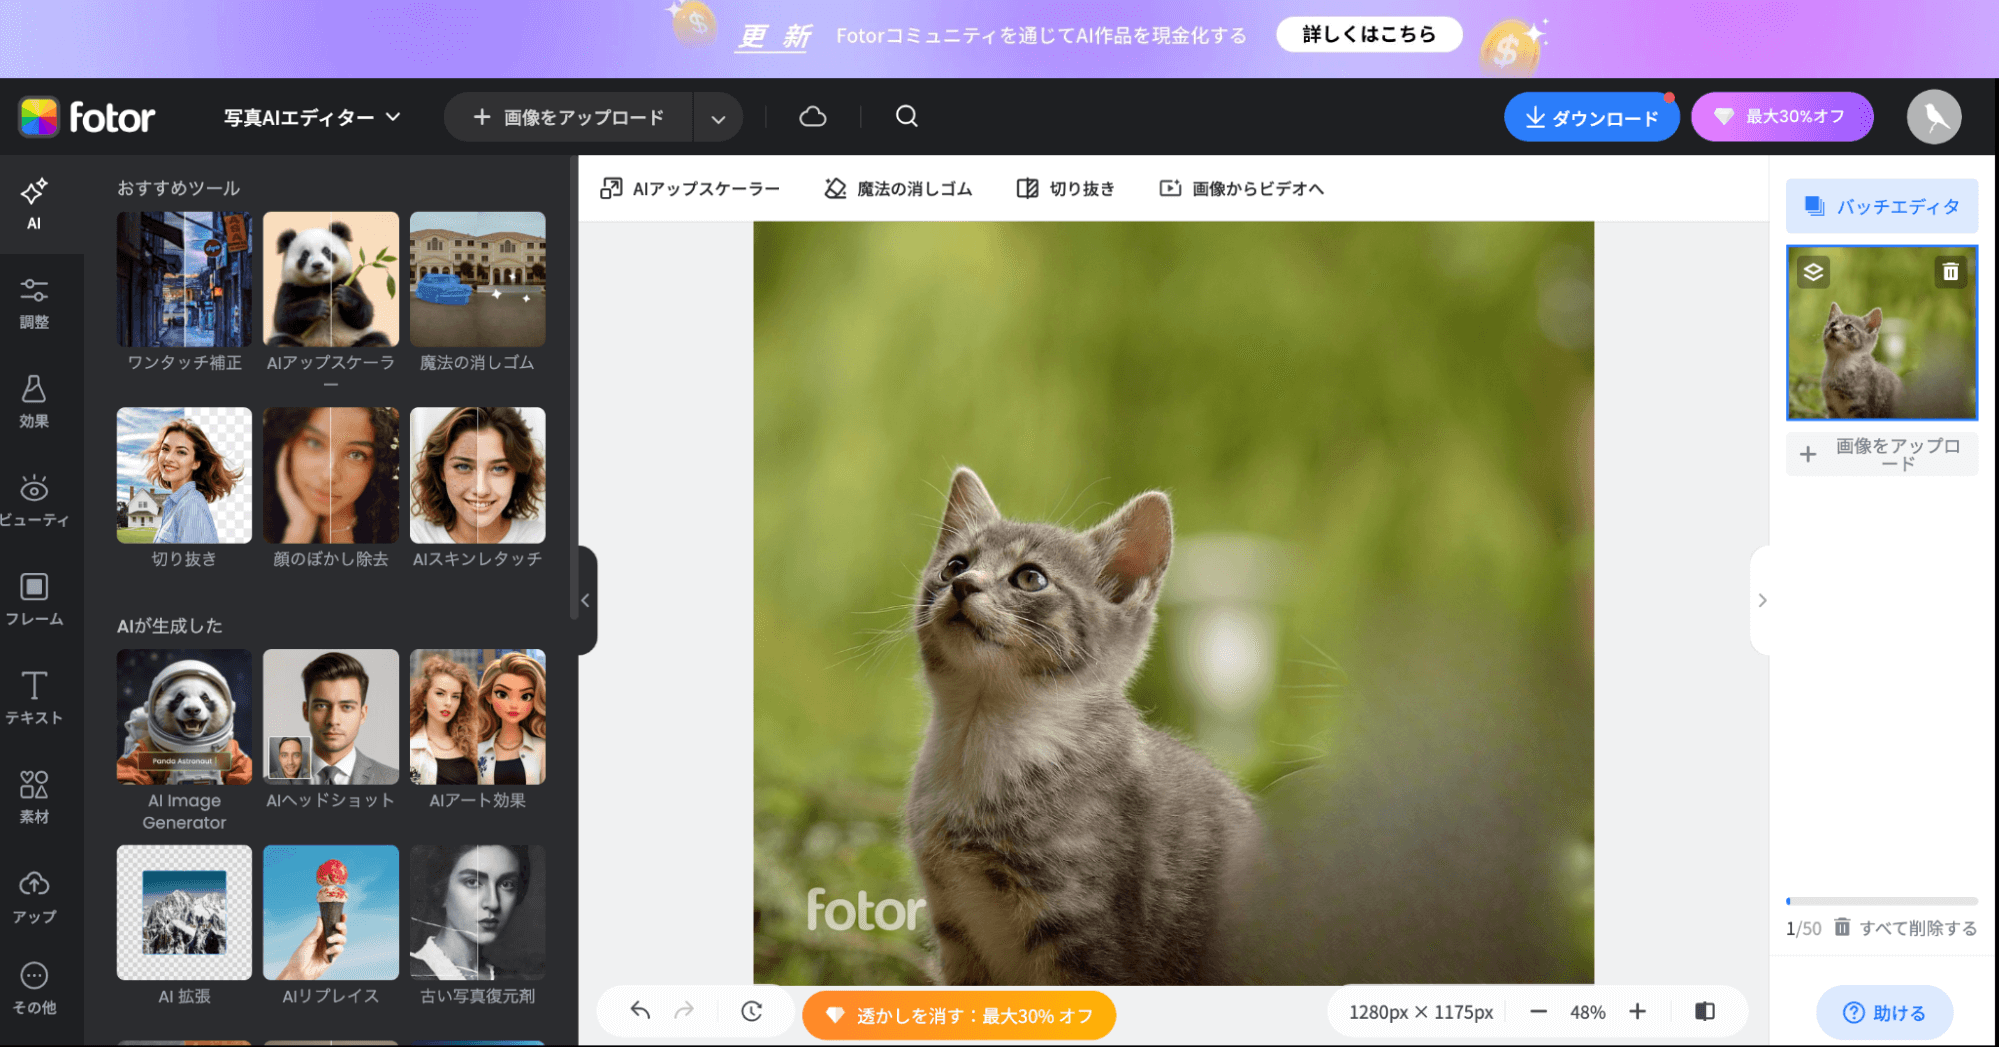The image size is (1999, 1048).
Task: Collapse the left tools panel
Action: point(586,600)
